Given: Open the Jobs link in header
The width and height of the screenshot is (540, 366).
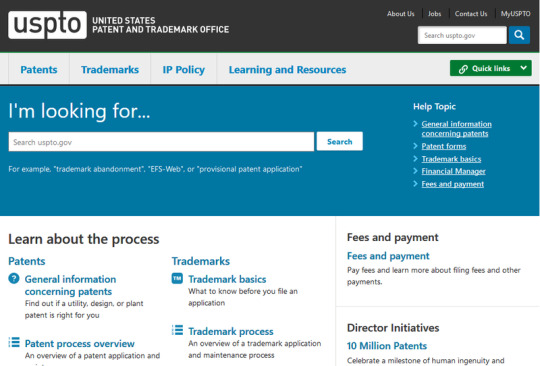Looking at the screenshot, I should pyautogui.click(x=434, y=14).
